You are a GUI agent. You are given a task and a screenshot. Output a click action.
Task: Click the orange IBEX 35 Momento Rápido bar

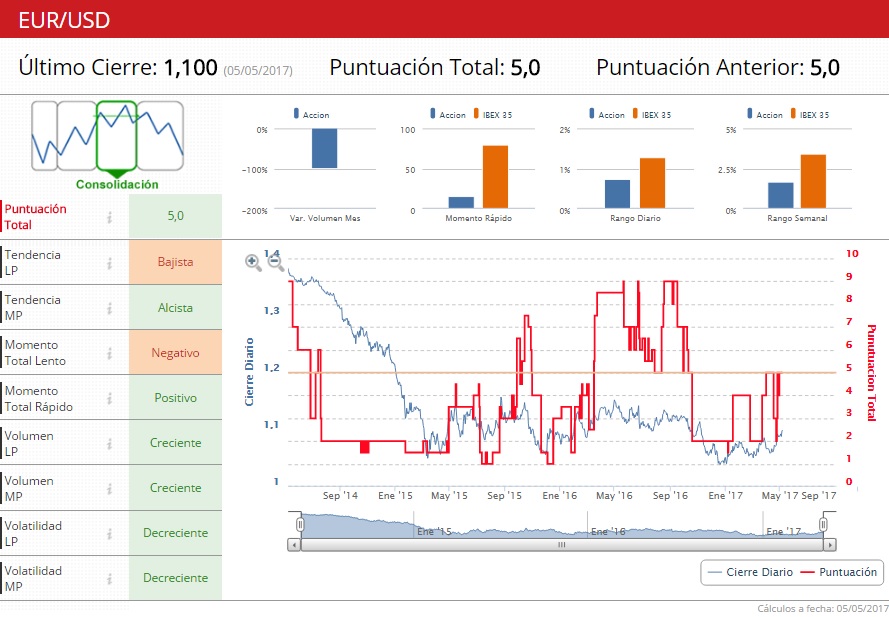[496, 177]
